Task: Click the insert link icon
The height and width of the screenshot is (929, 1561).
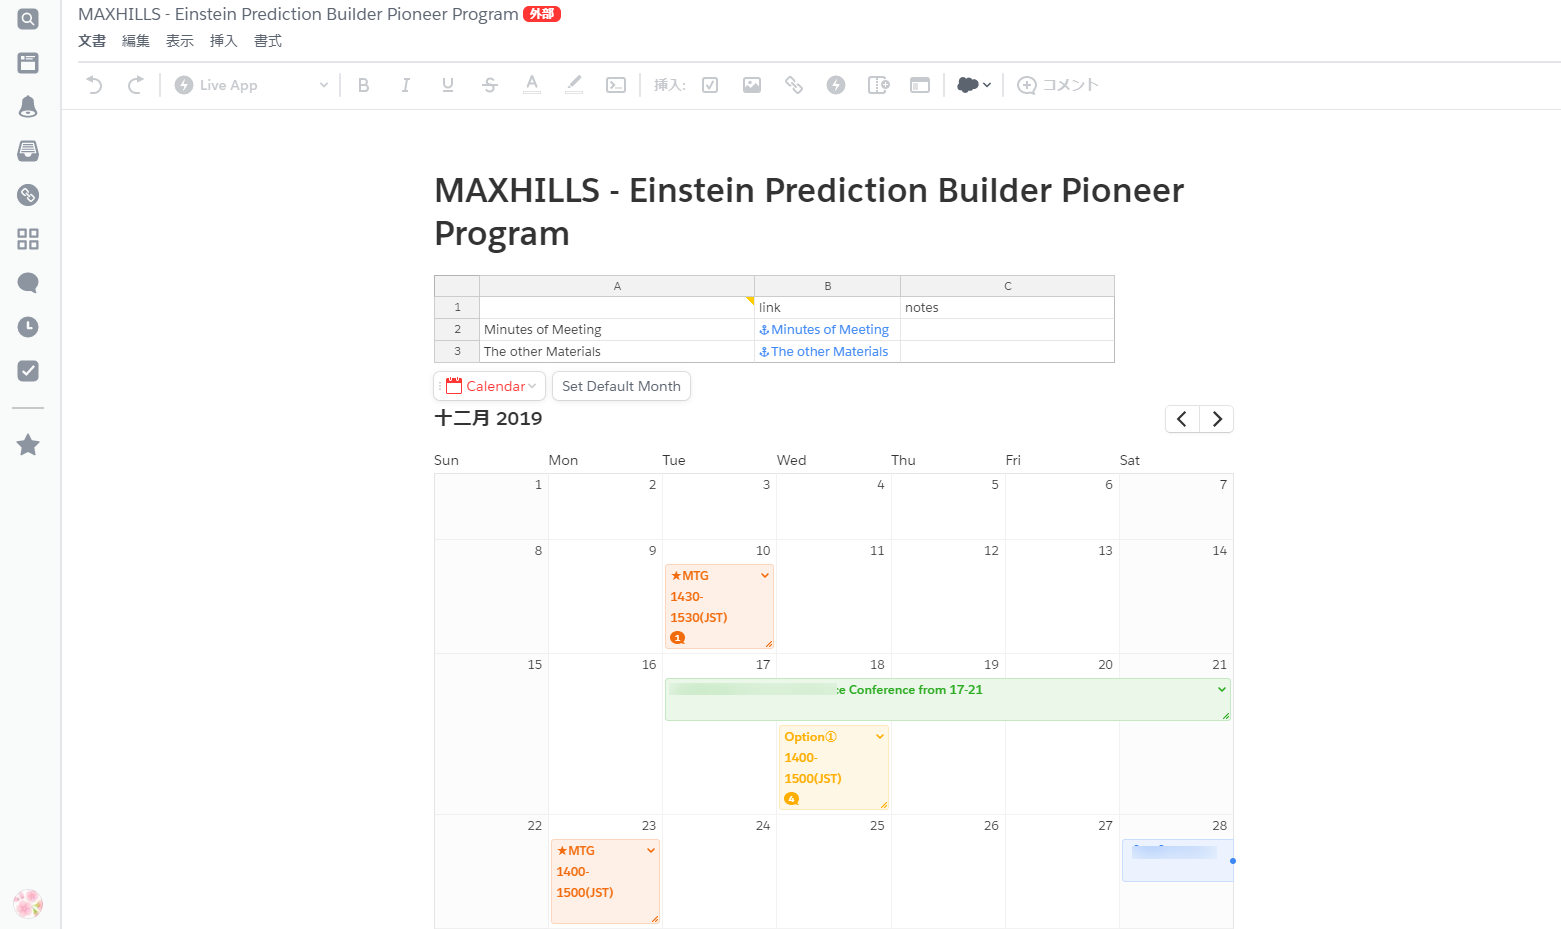Action: click(794, 85)
